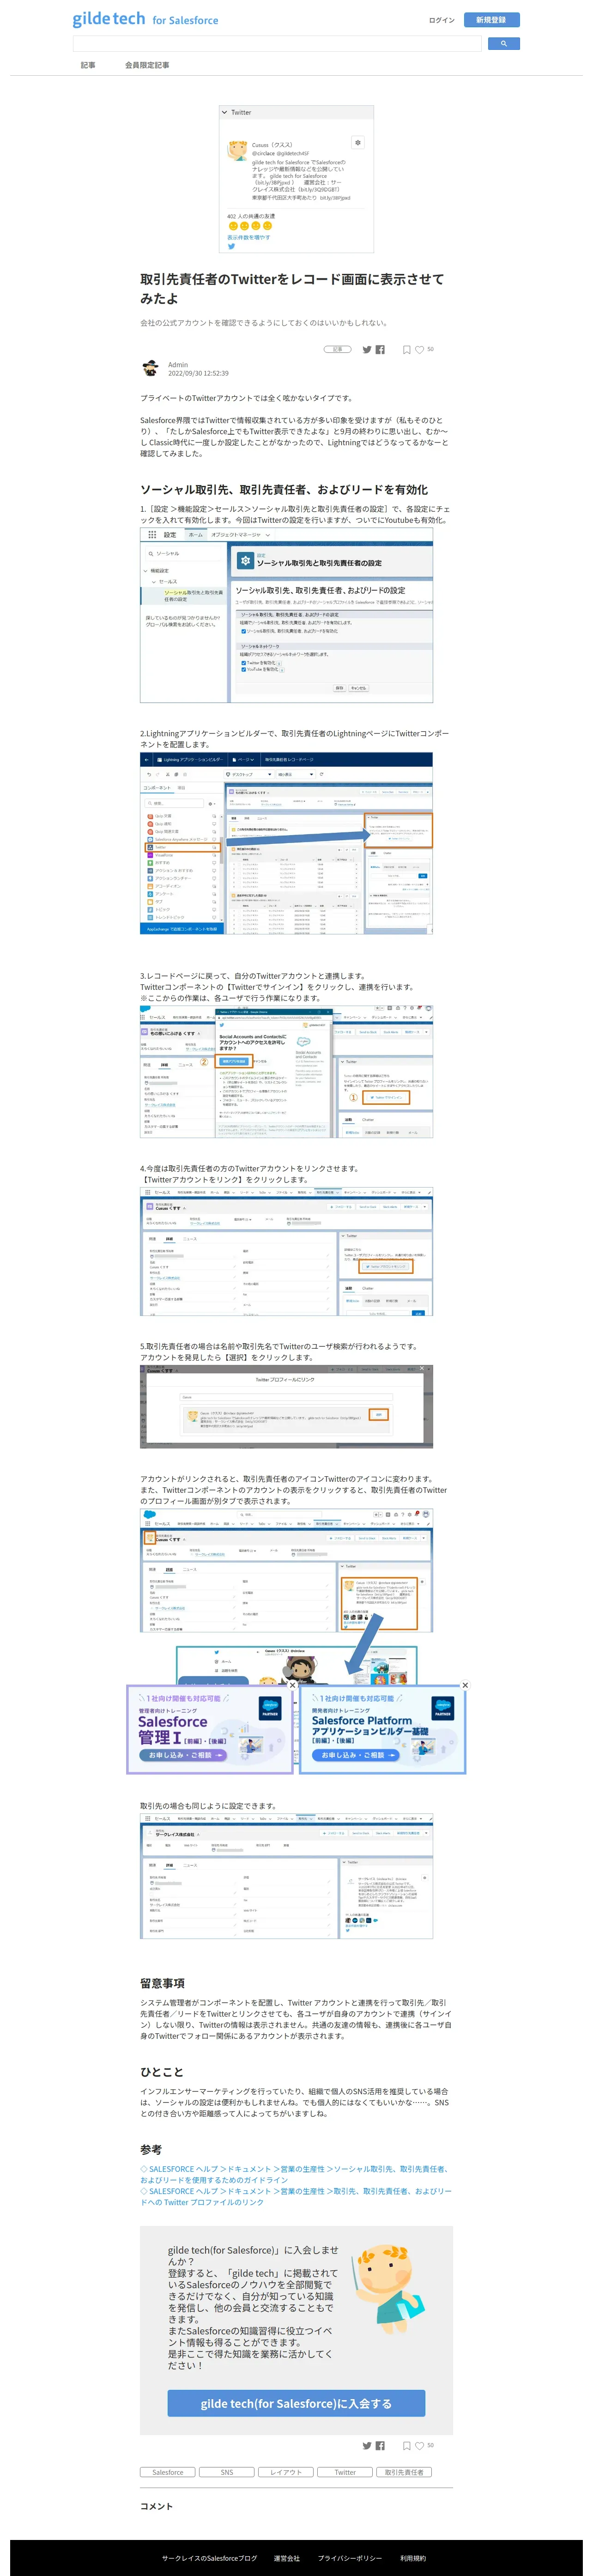Bookmark the article using the icon below the title
The height and width of the screenshot is (2576, 593).
click(406, 350)
